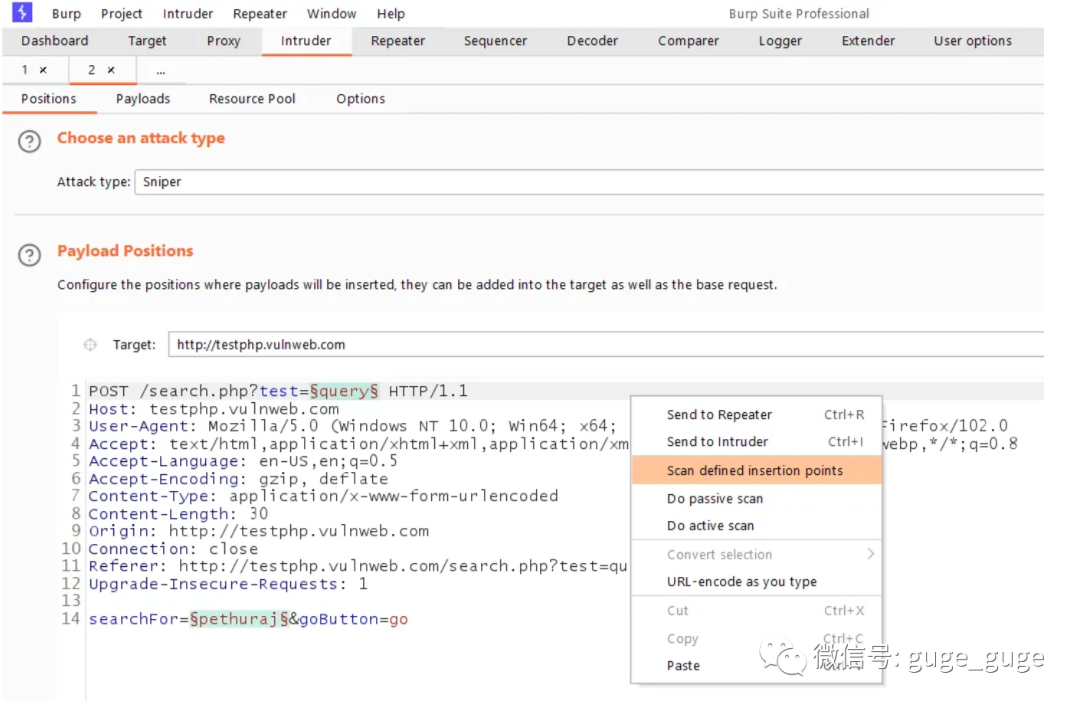Switch to the Dashboard tab
Image resolution: width=1080 pixels, height=708 pixels.
coord(54,41)
